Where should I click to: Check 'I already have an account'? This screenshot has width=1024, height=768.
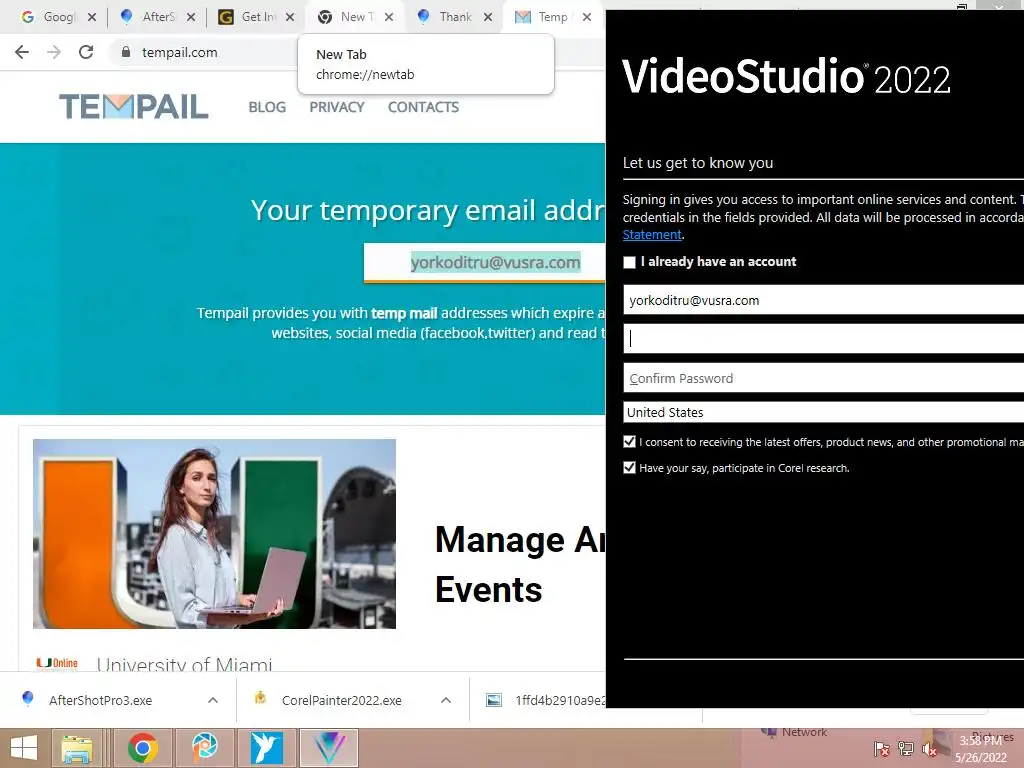pos(630,263)
